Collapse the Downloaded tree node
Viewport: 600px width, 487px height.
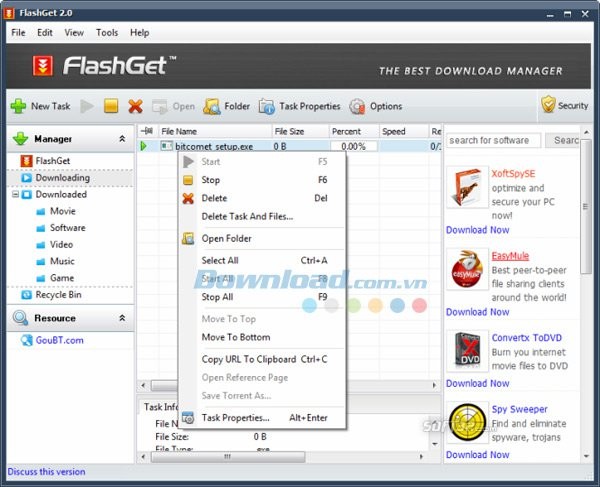pyautogui.click(x=15, y=194)
